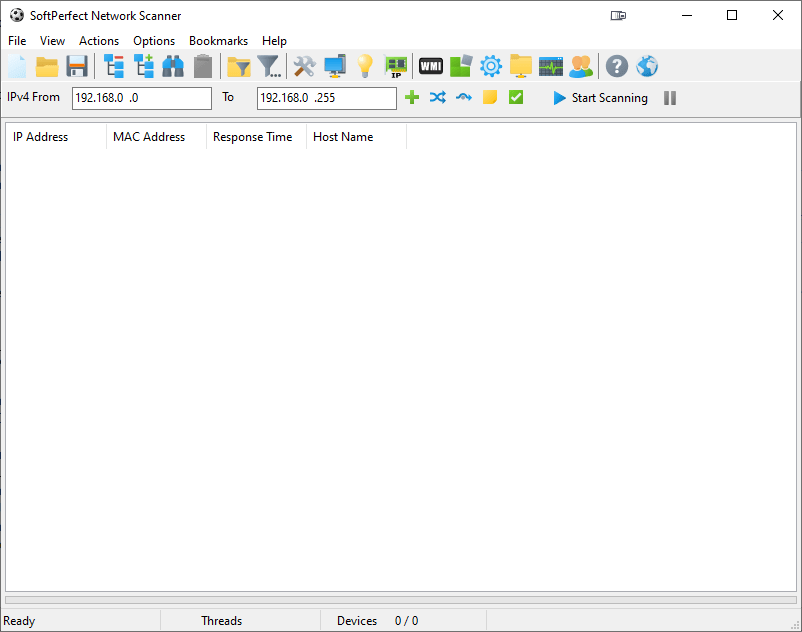Click Start Scanning button
Screen dimensions: 802x632
(x=600, y=98)
